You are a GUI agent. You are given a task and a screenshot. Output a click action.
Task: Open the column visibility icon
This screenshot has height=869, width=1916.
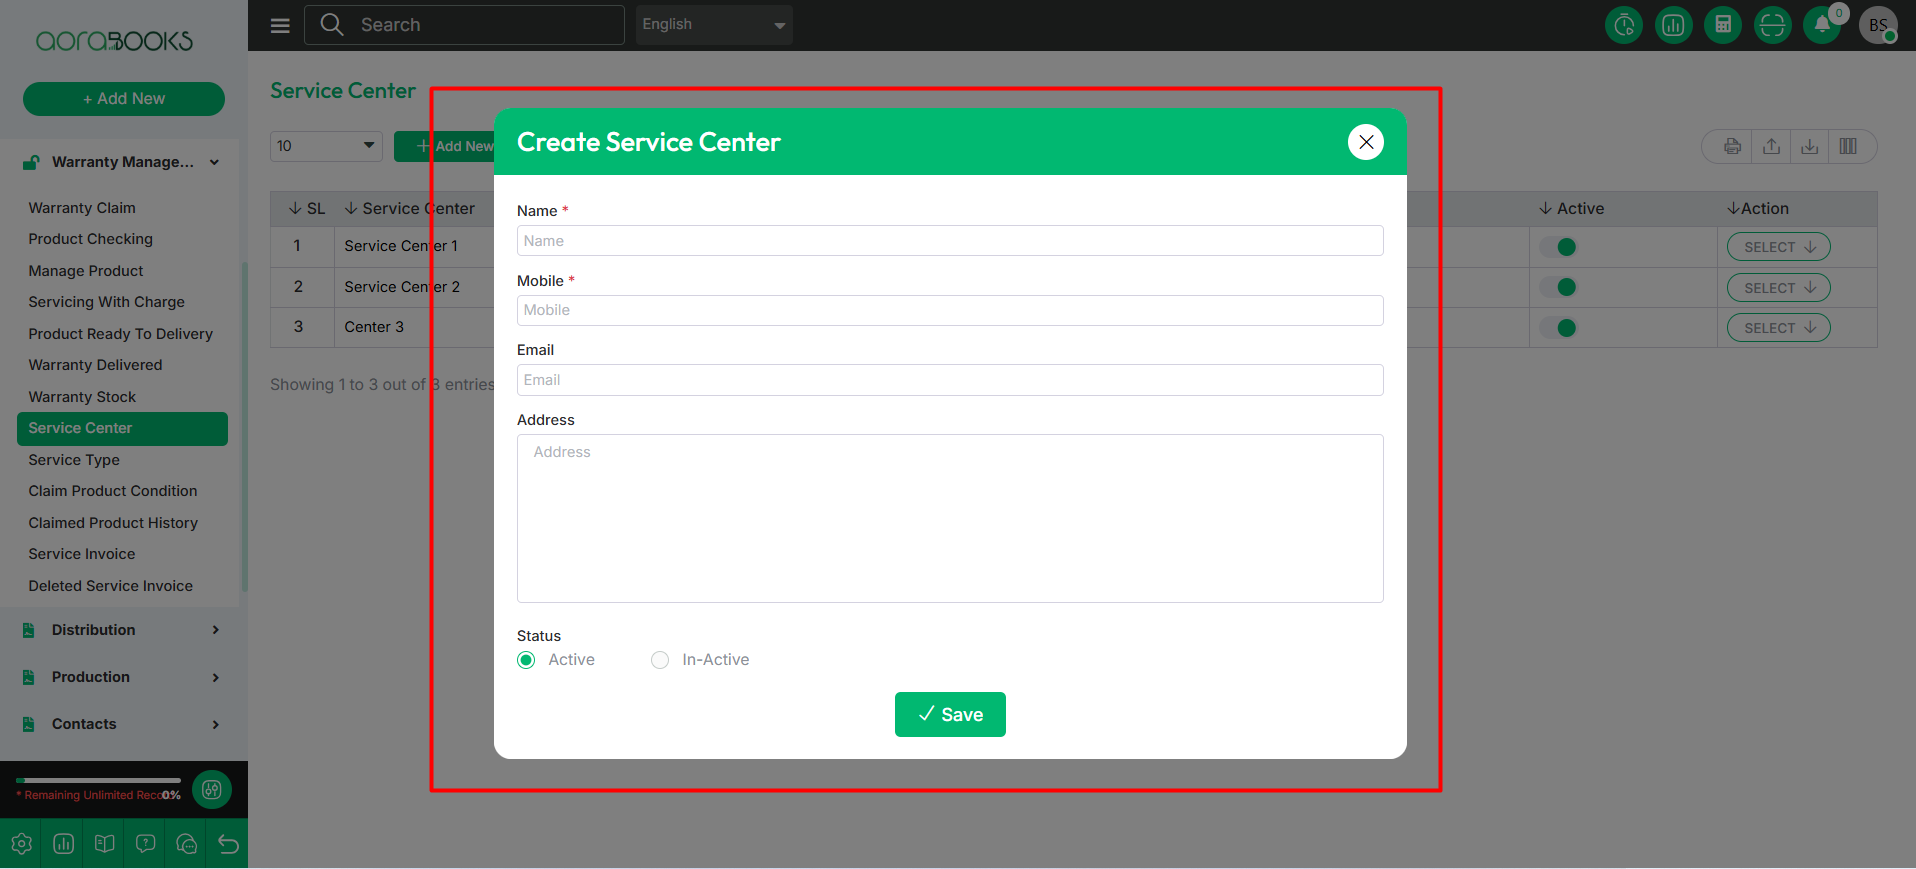[x=1848, y=147]
